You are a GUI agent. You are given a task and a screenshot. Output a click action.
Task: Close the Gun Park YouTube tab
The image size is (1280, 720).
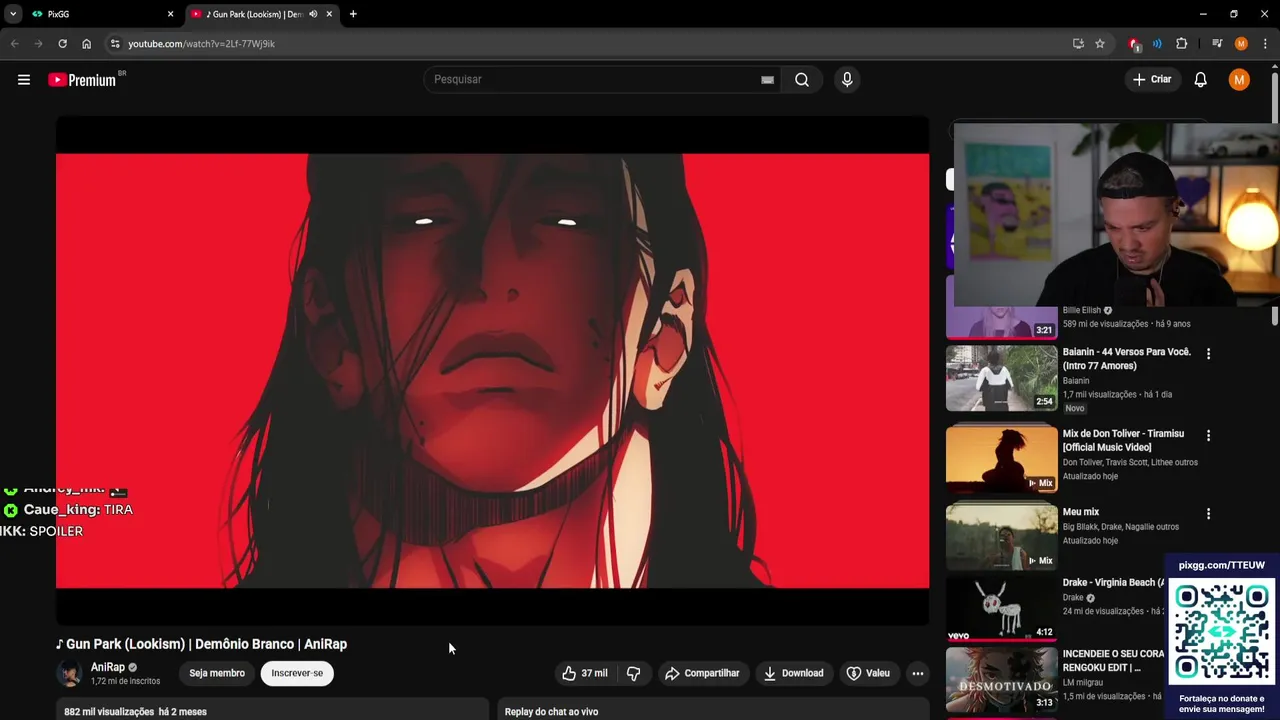[329, 14]
